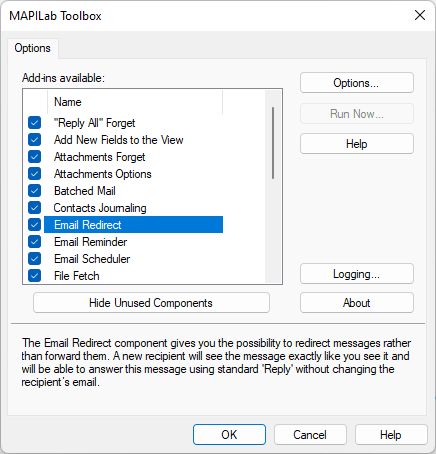Screen dimensions: 436x454
Task: Select the Attachments Options list item
Action: [103, 174]
